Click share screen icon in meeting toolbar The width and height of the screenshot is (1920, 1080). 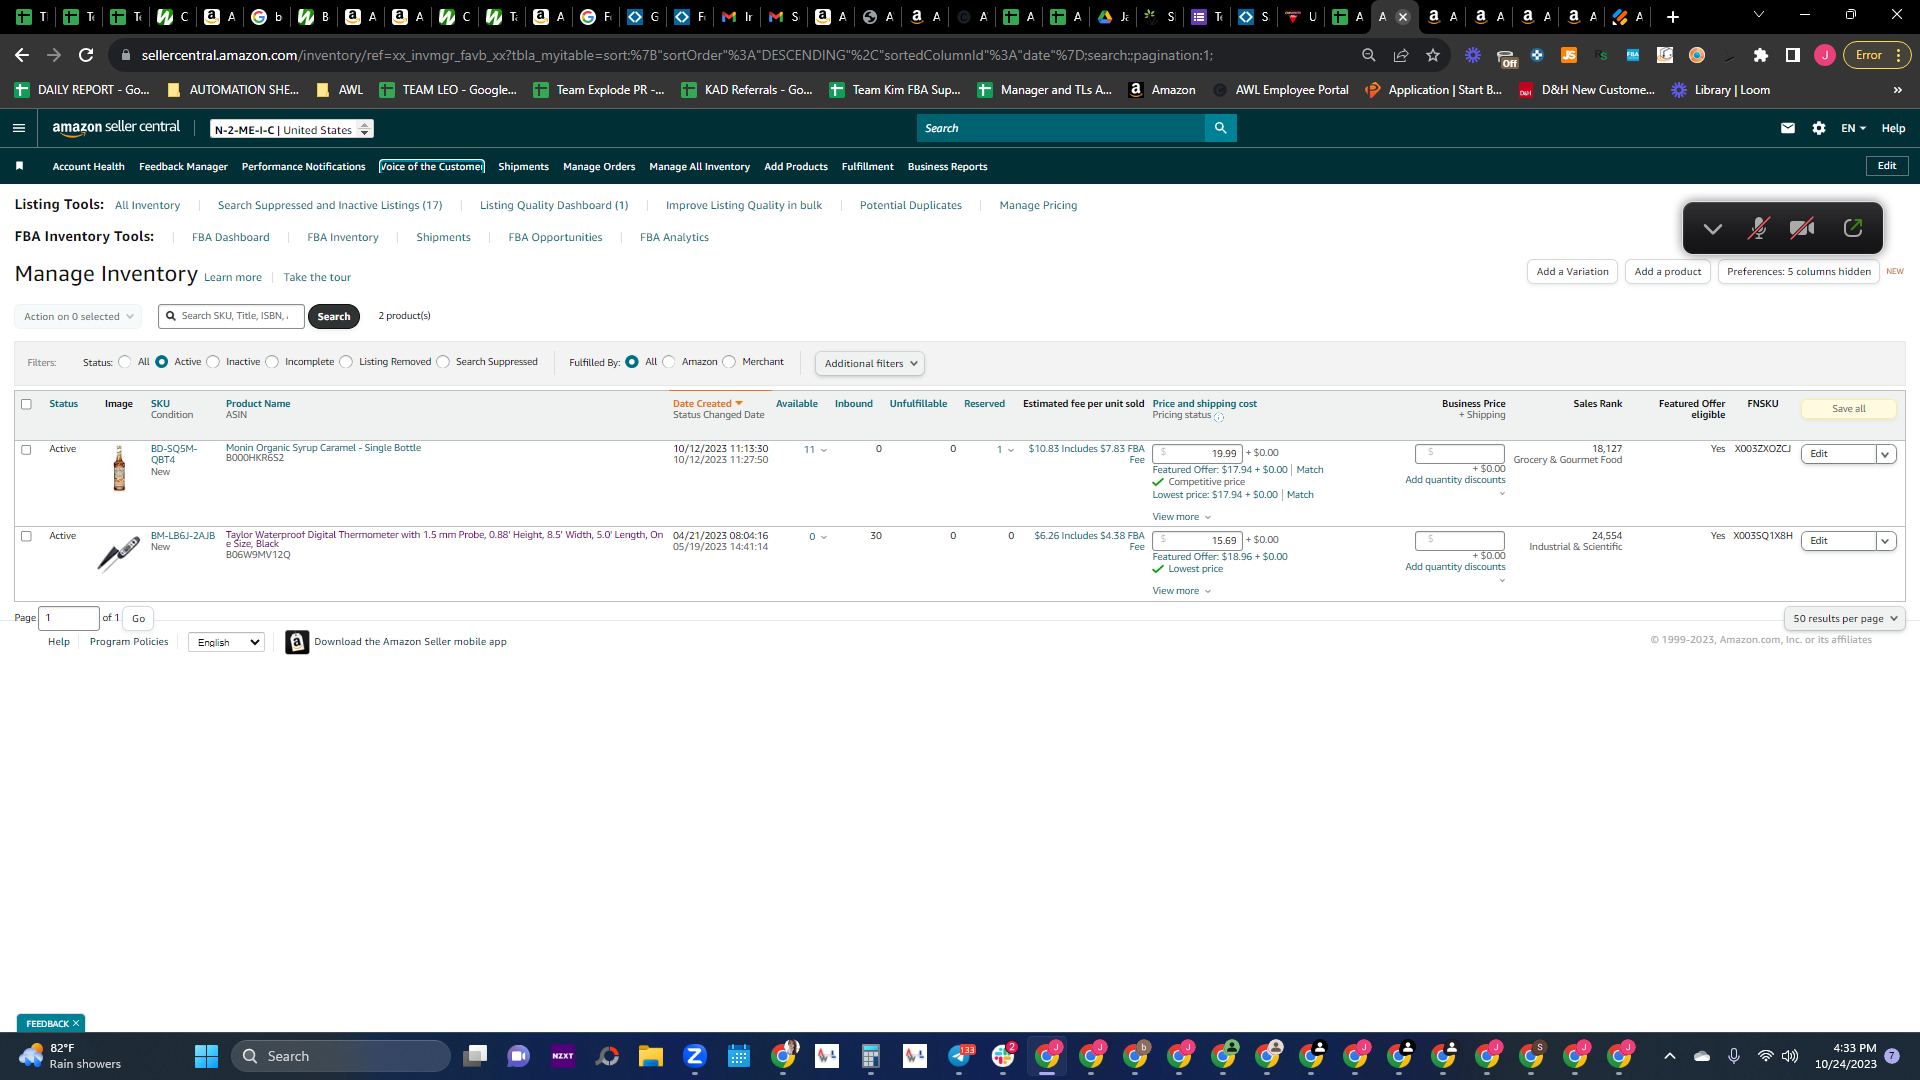(x=1852, y=228)
